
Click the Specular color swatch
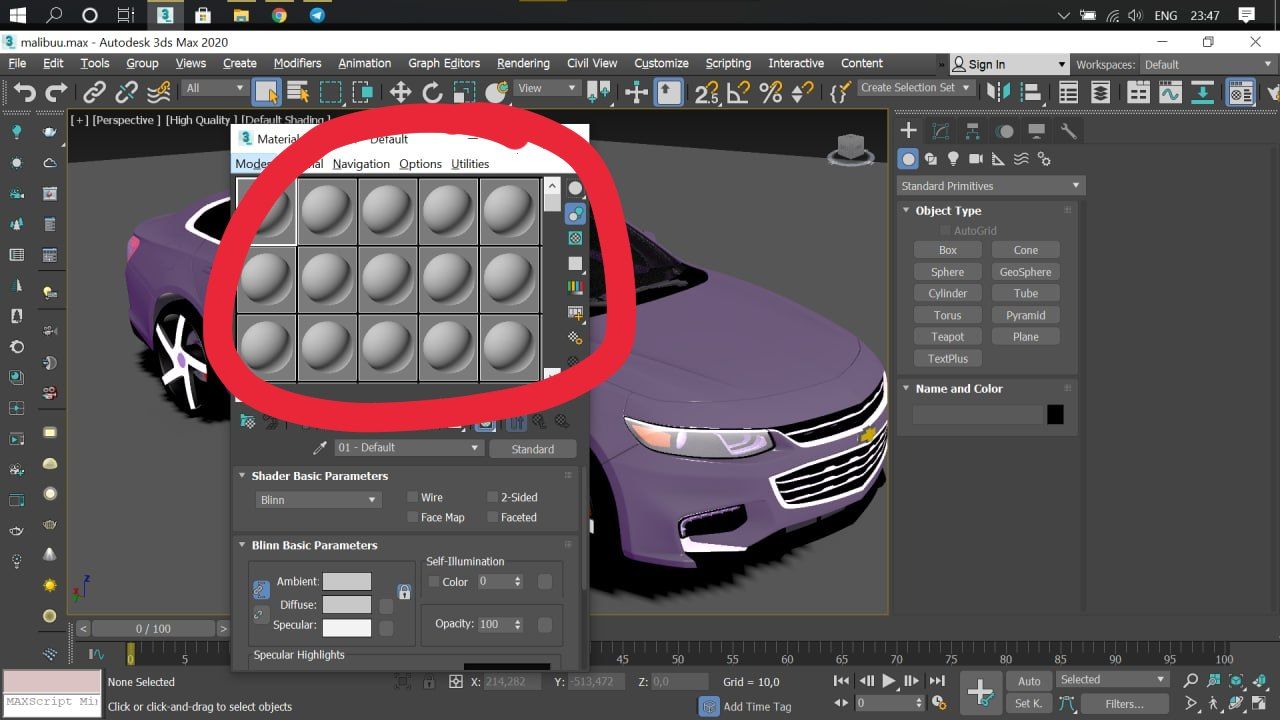346,628
